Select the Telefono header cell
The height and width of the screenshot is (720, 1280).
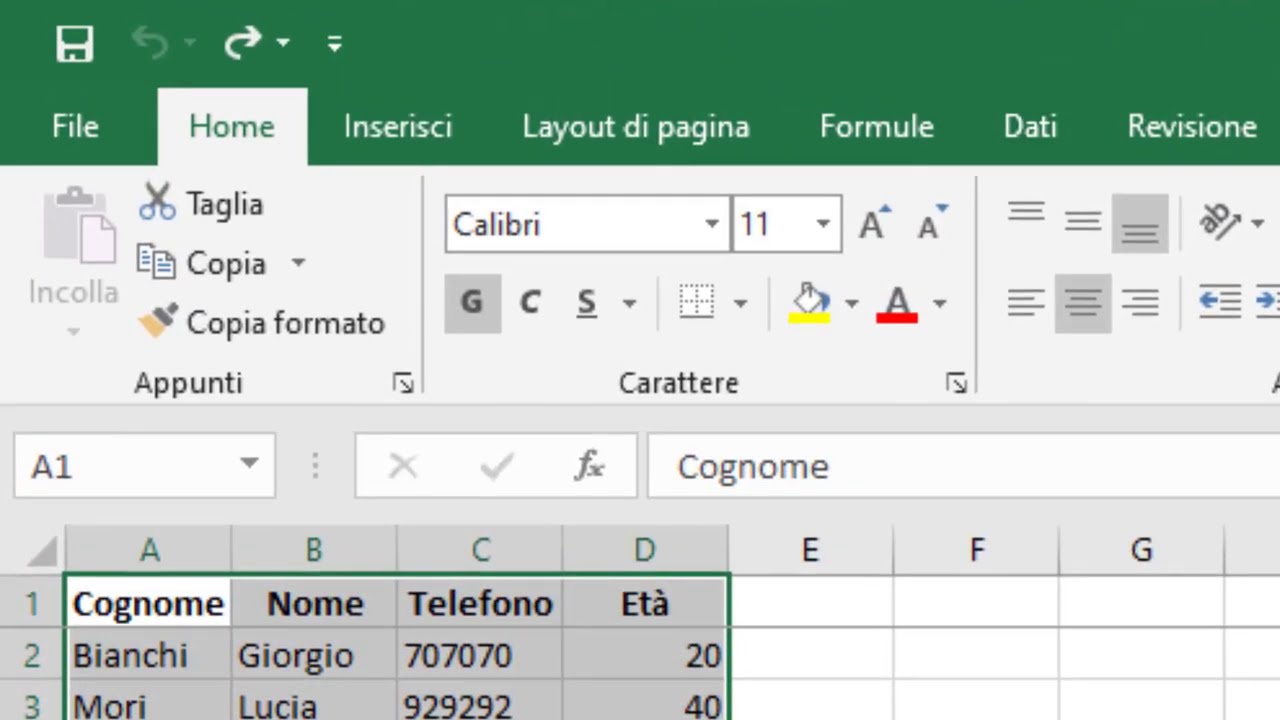(x=480, y=603)
